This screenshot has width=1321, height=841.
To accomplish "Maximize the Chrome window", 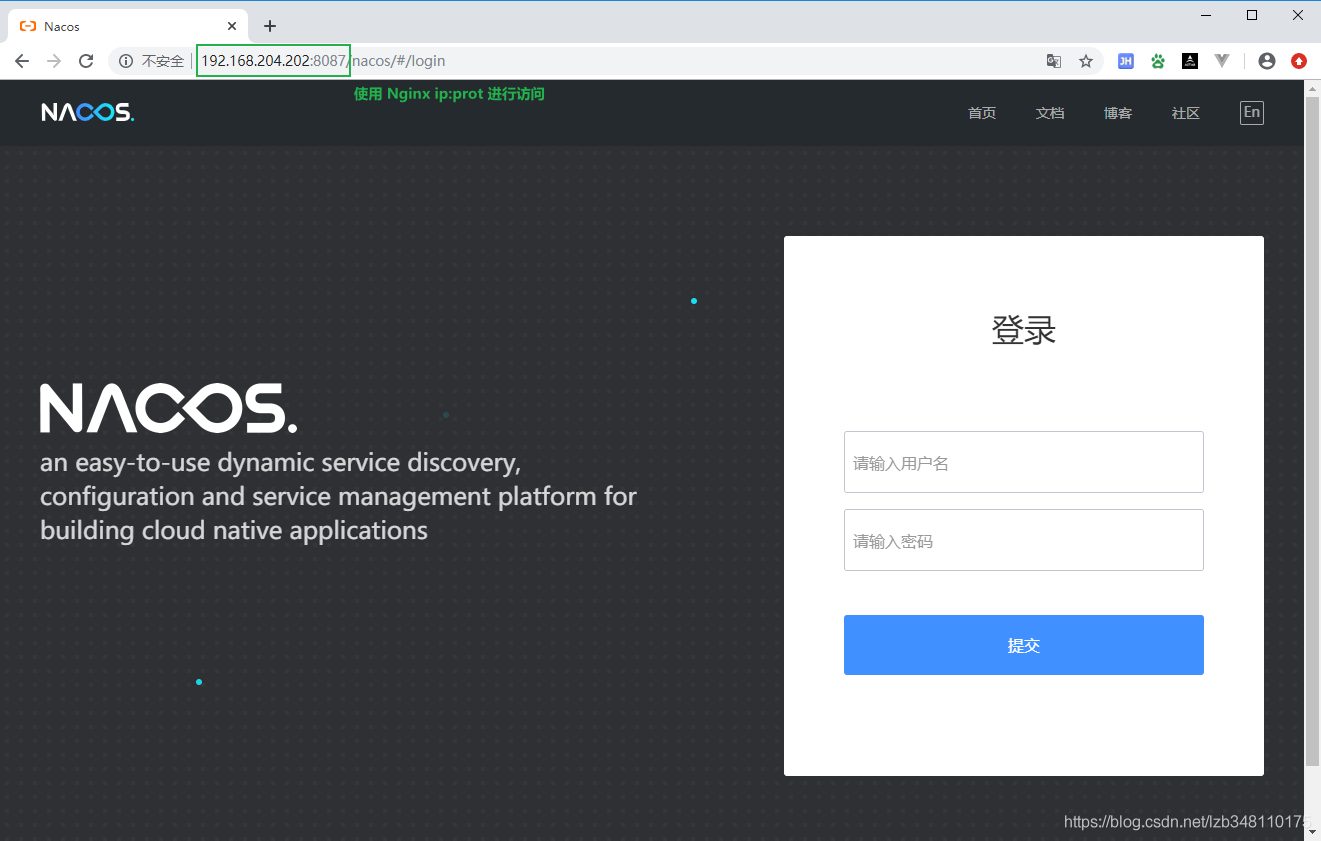I will tap(1252, 15).
